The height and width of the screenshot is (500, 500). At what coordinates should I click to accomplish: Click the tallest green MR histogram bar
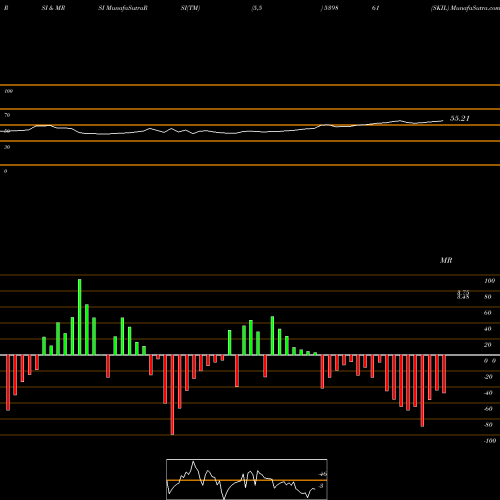point(80,317)
